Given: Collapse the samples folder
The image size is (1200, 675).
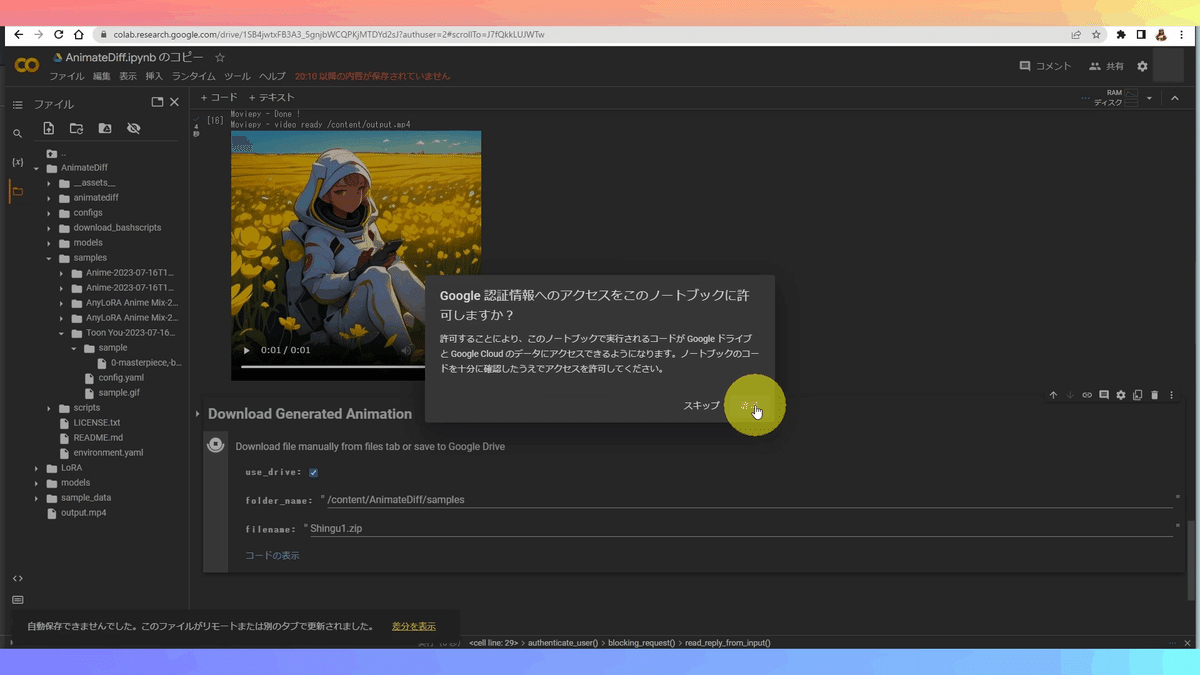Looking at the screenshot, I should coord(49,258).
